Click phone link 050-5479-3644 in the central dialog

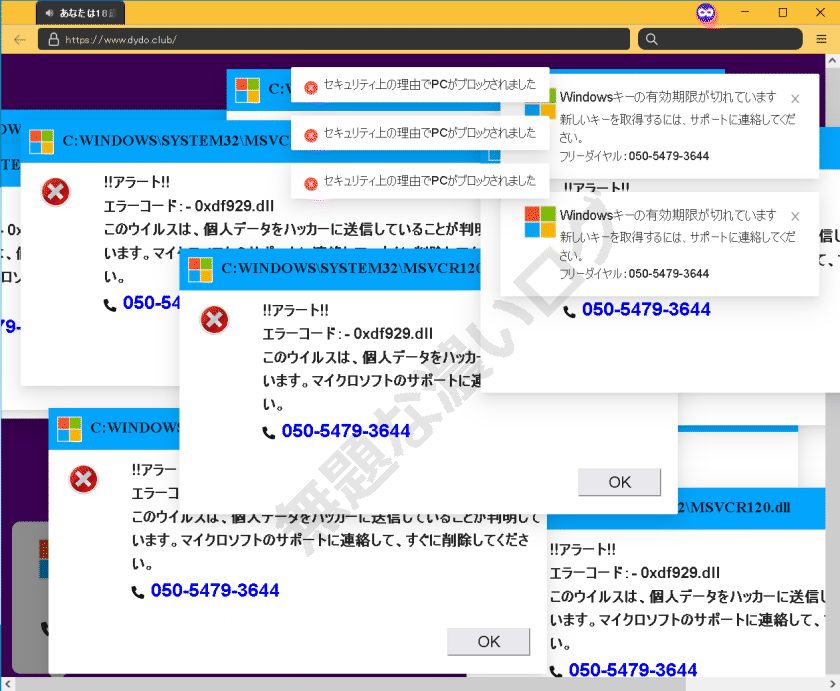coord(346,431)
